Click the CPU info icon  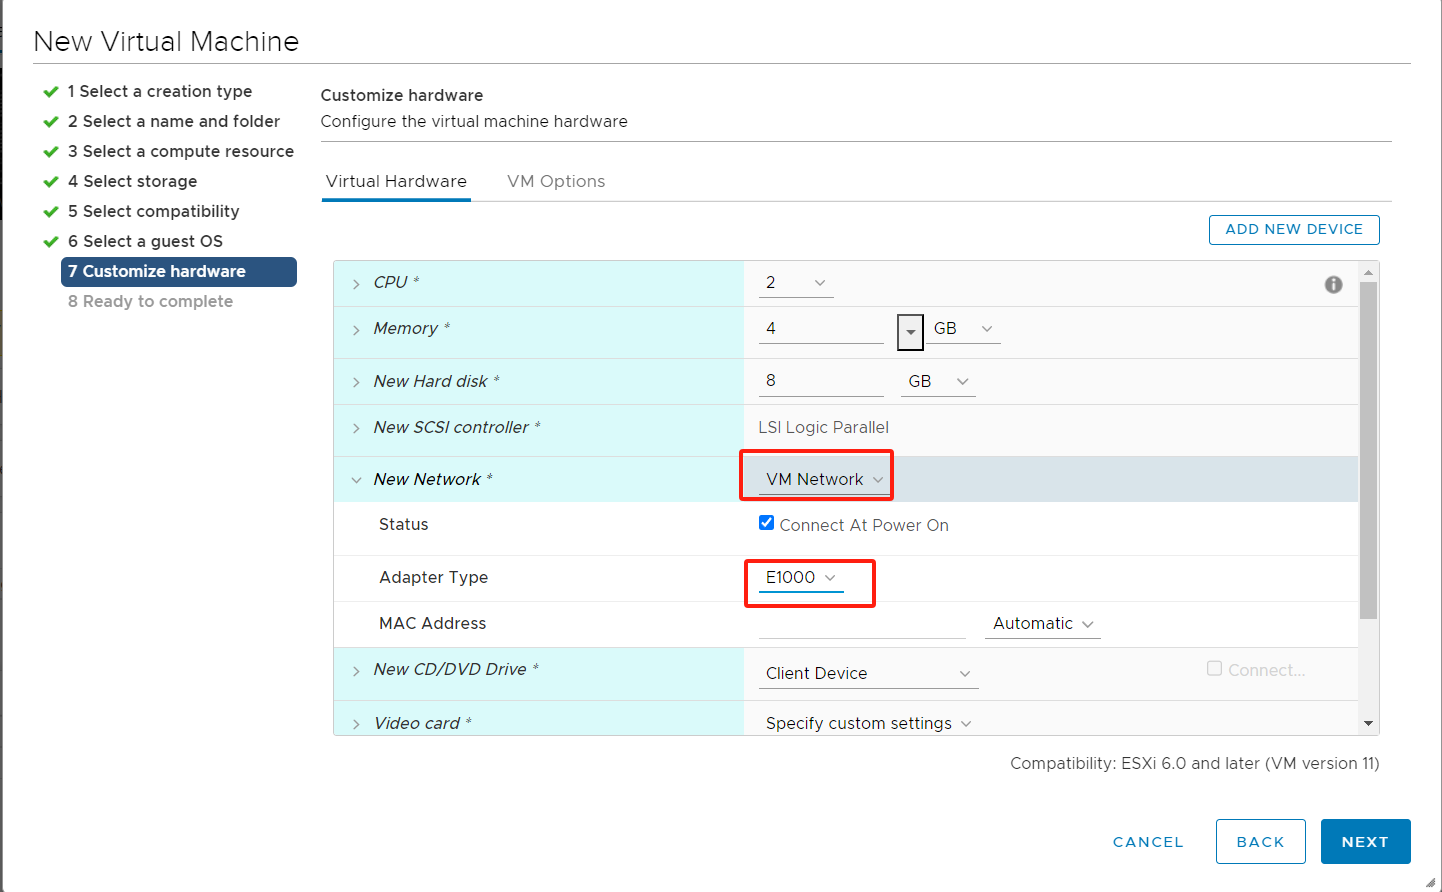pyautogui.click(x=1333, y=284)
